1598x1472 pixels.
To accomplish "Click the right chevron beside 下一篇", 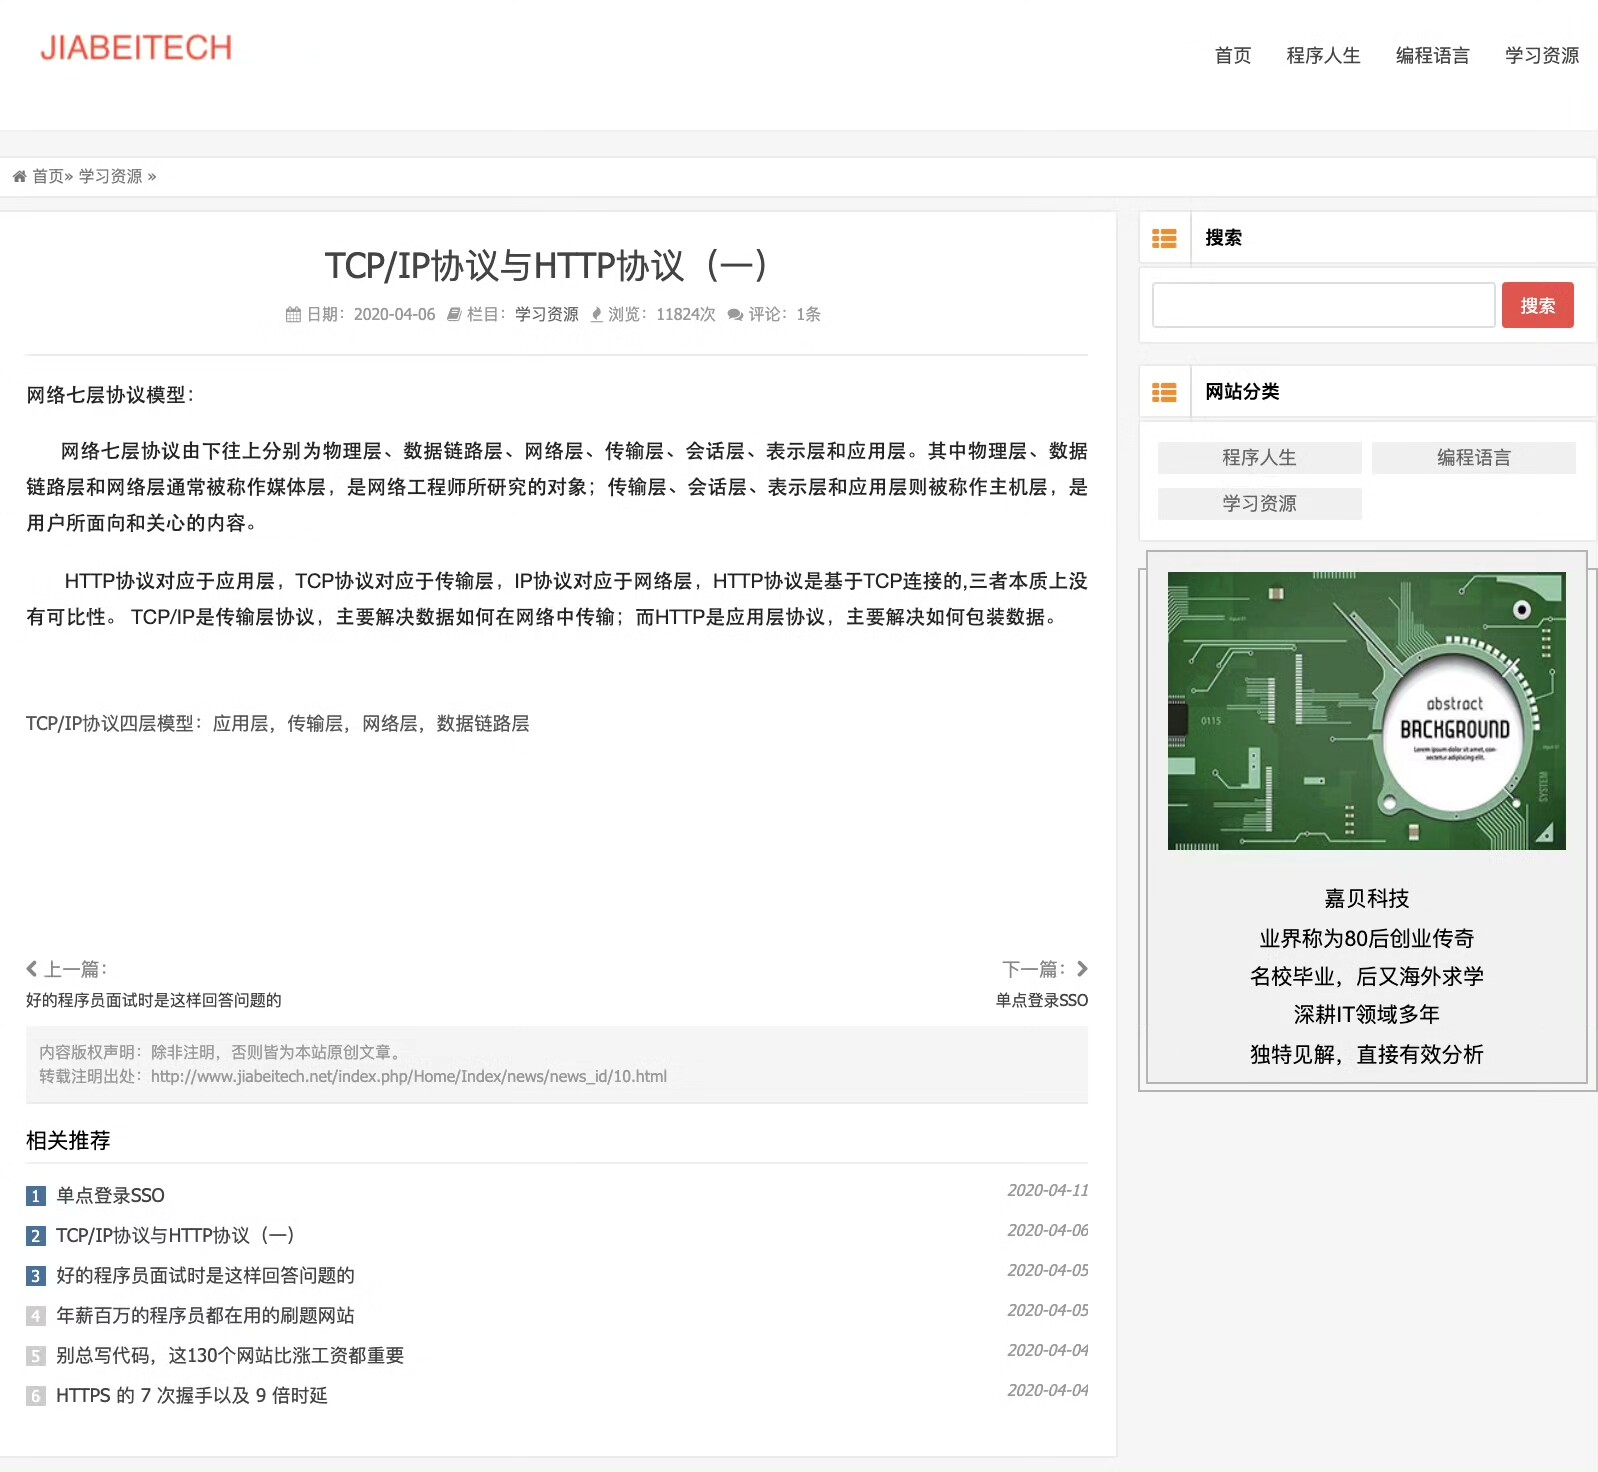I will click(1082, 968).
